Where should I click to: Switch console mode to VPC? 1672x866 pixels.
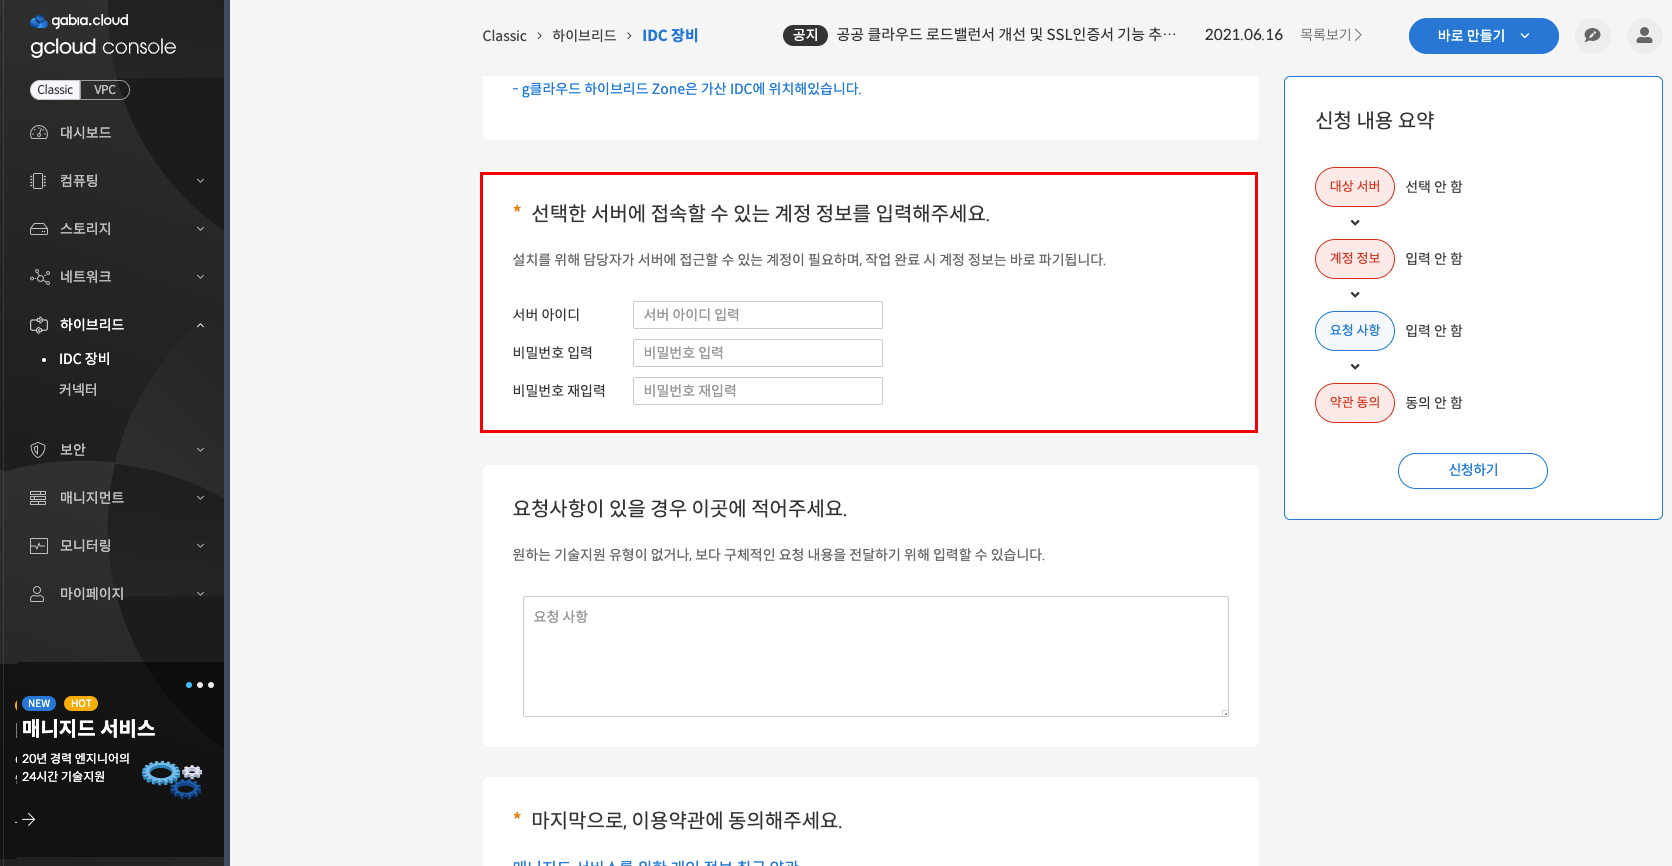tap(105, 90)
